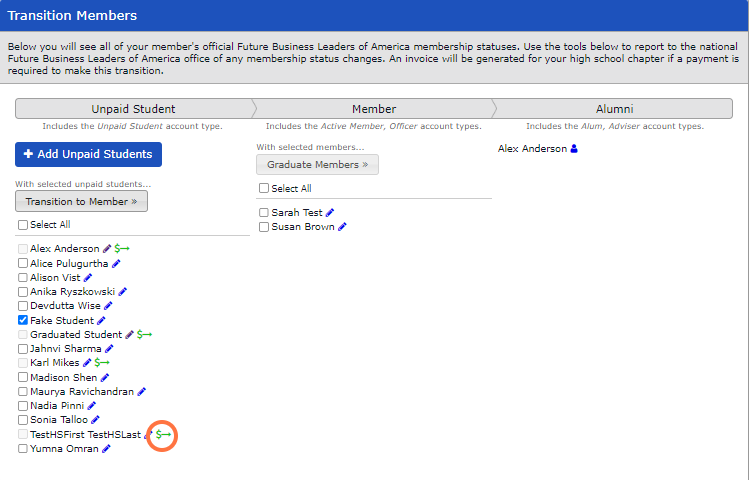Click the pencil icon next to Graduated Student
Image resolution: width=749 pixels, height=480 pixels.
click(129, 335)
